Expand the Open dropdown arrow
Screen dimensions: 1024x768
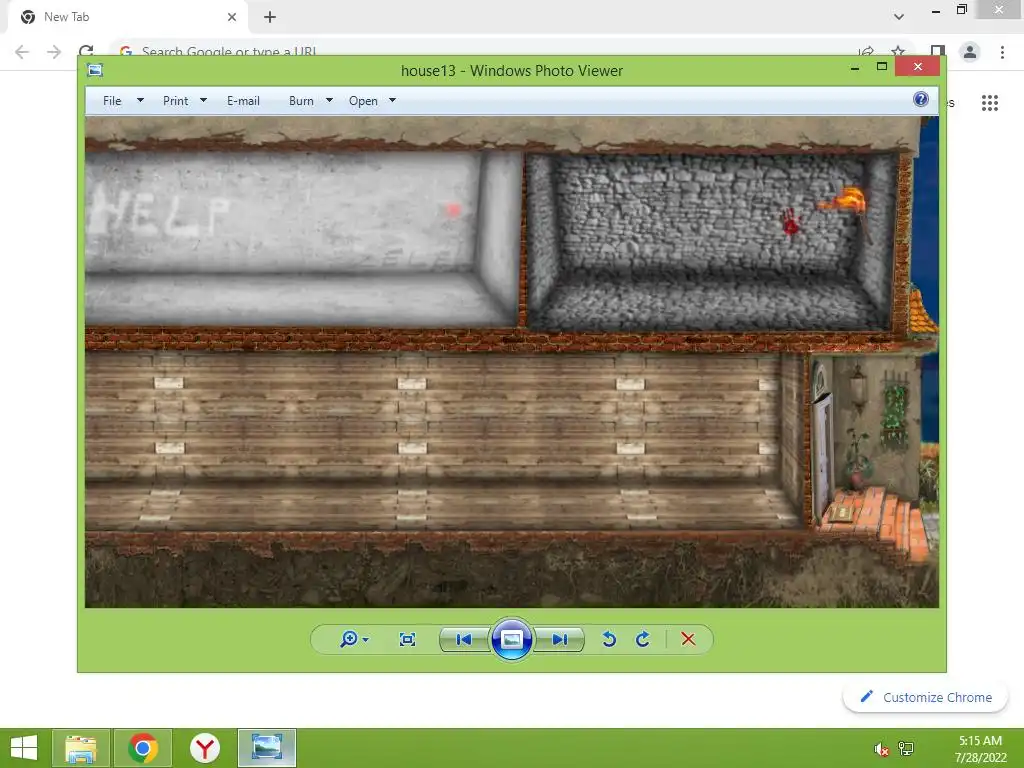point(392,100)
